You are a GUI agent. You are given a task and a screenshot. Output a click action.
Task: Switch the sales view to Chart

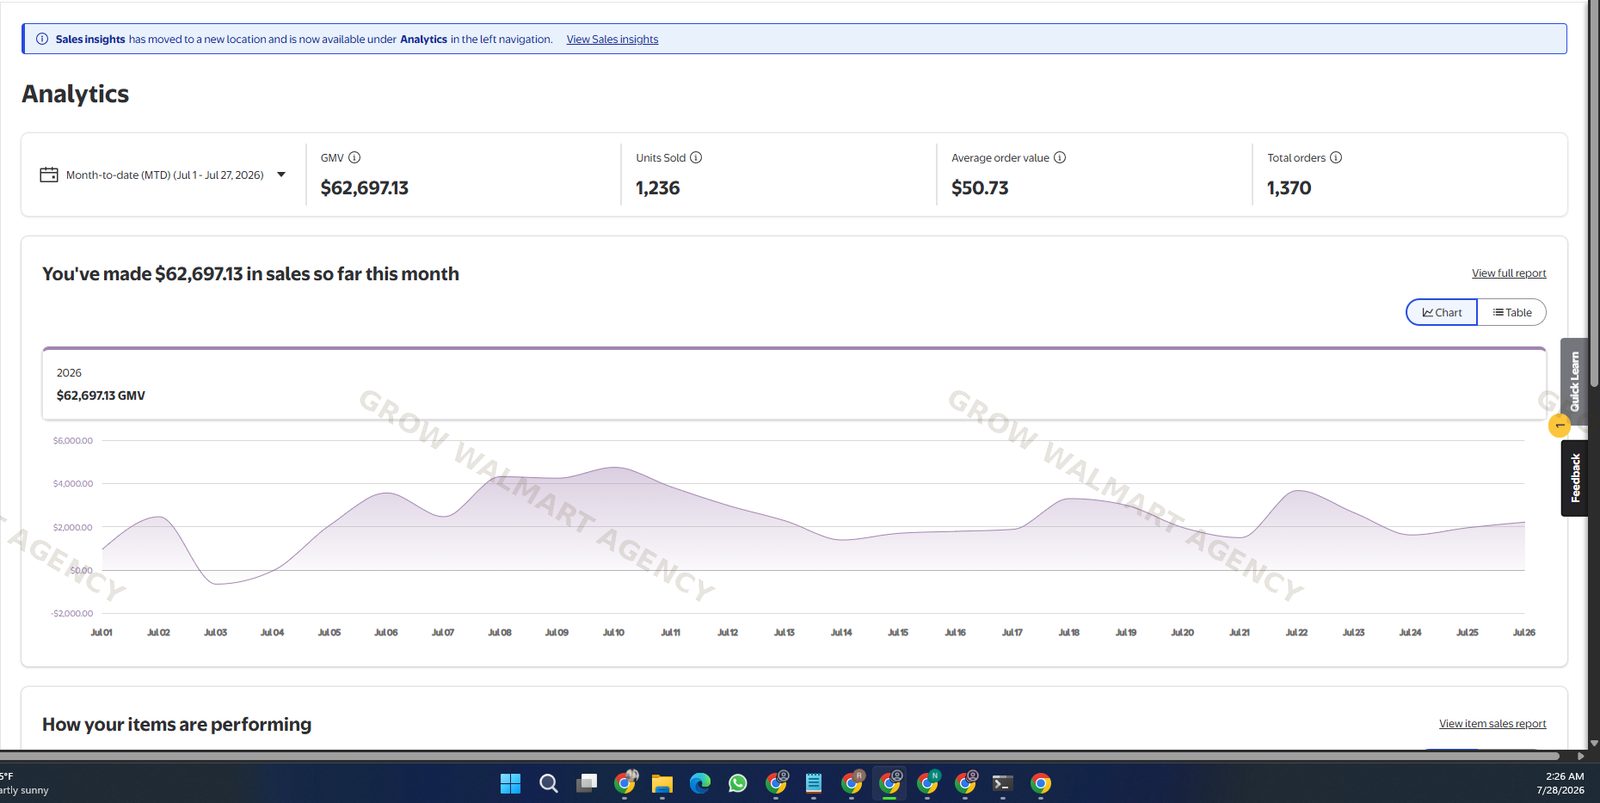1442,312
